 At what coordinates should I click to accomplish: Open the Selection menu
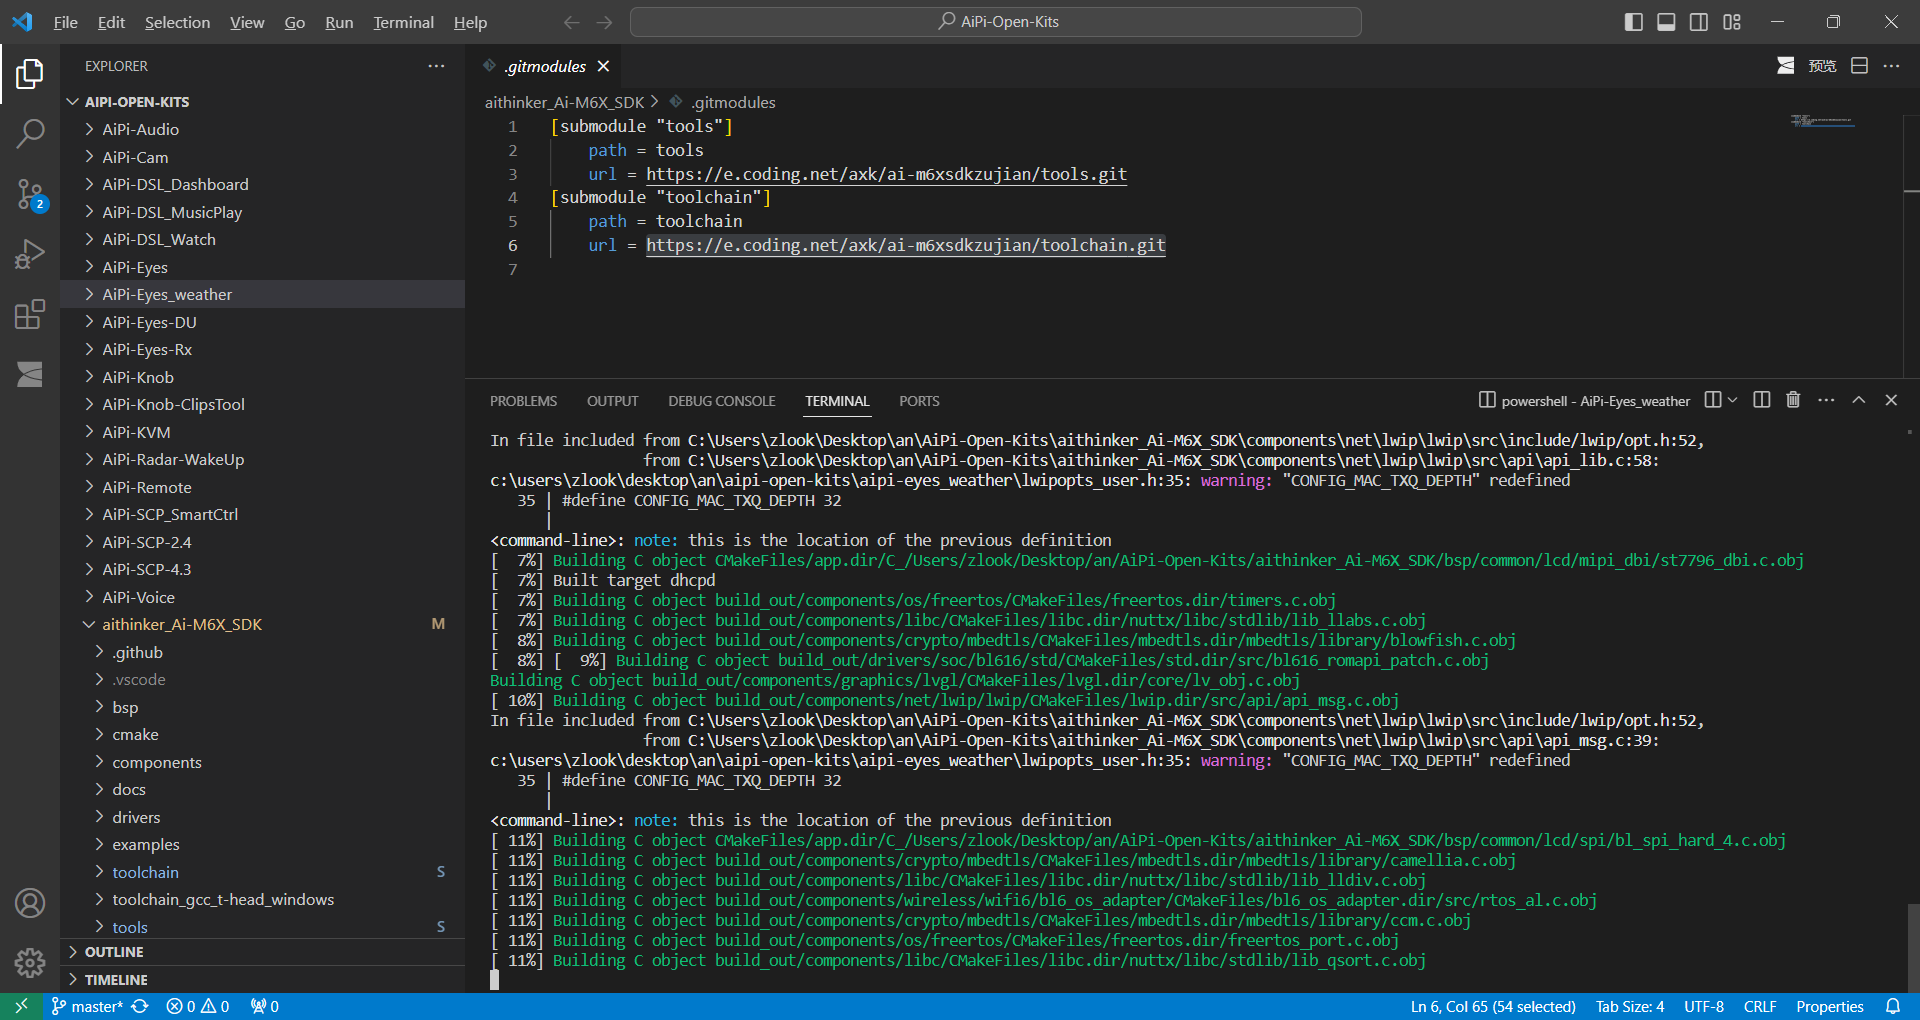[177, 22]
